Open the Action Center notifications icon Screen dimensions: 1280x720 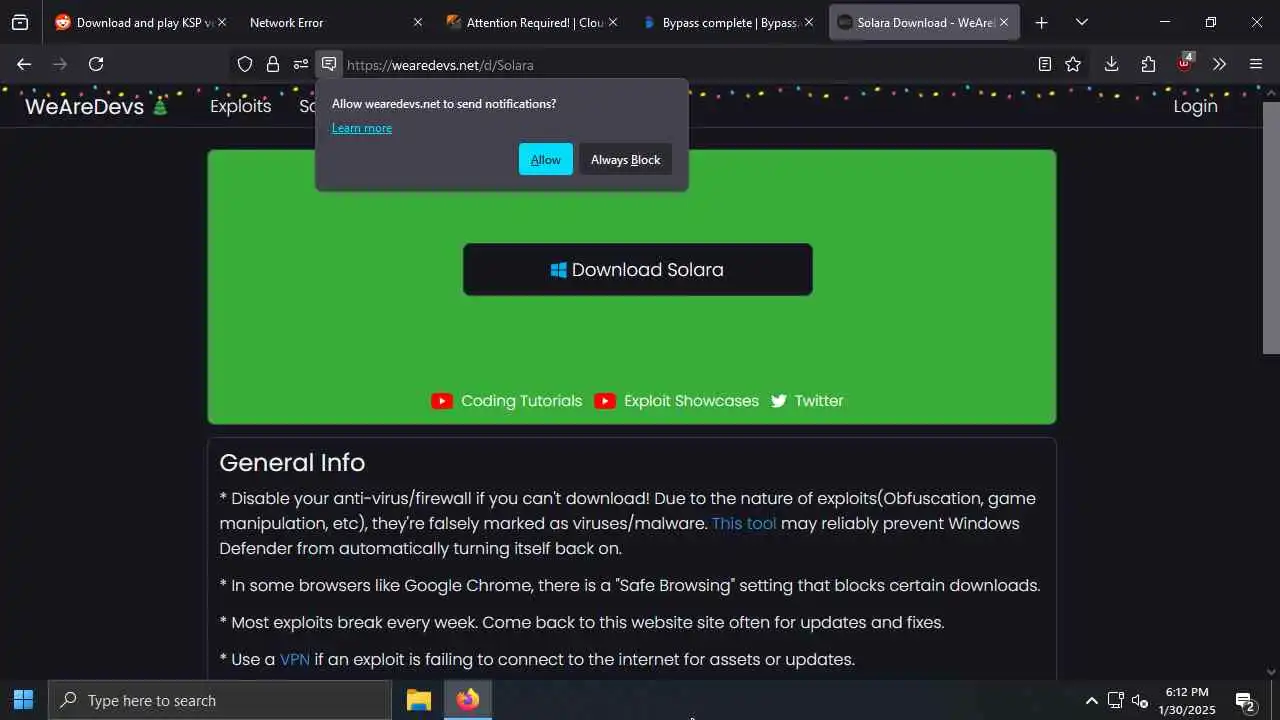[x=1245, y=701]
